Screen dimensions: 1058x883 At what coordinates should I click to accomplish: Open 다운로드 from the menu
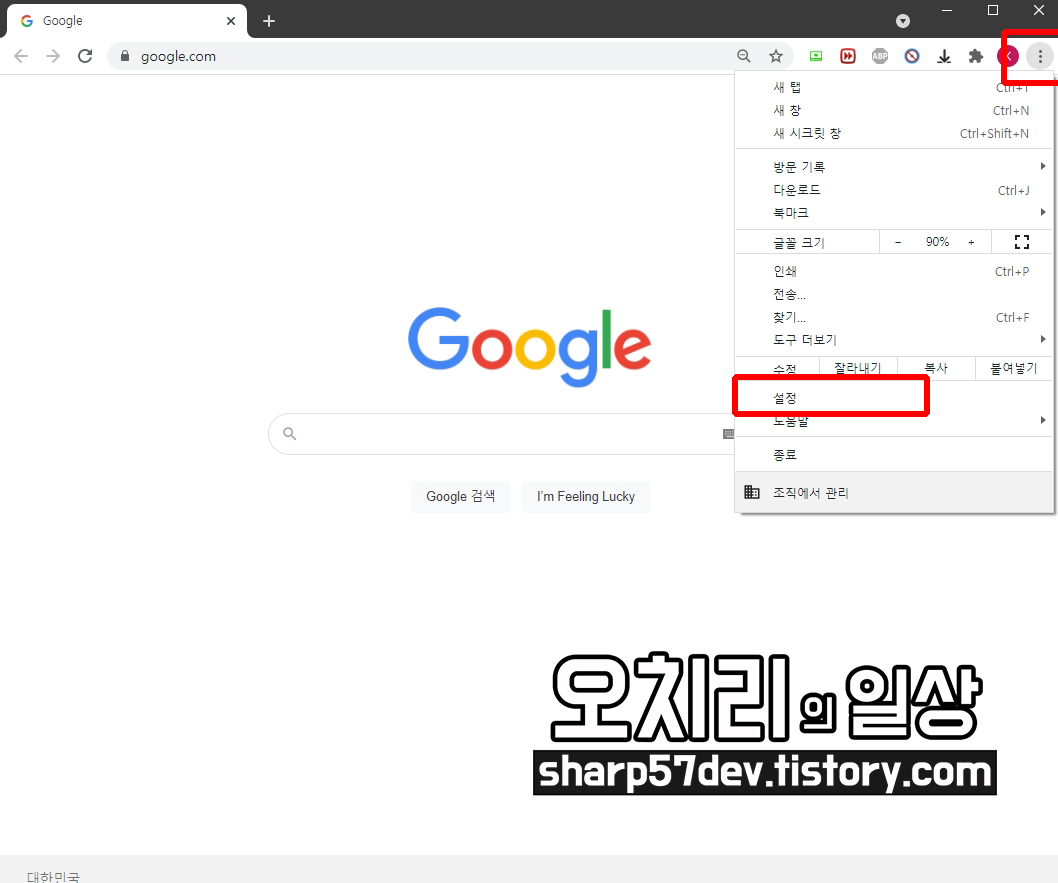(x=895, y=190)
